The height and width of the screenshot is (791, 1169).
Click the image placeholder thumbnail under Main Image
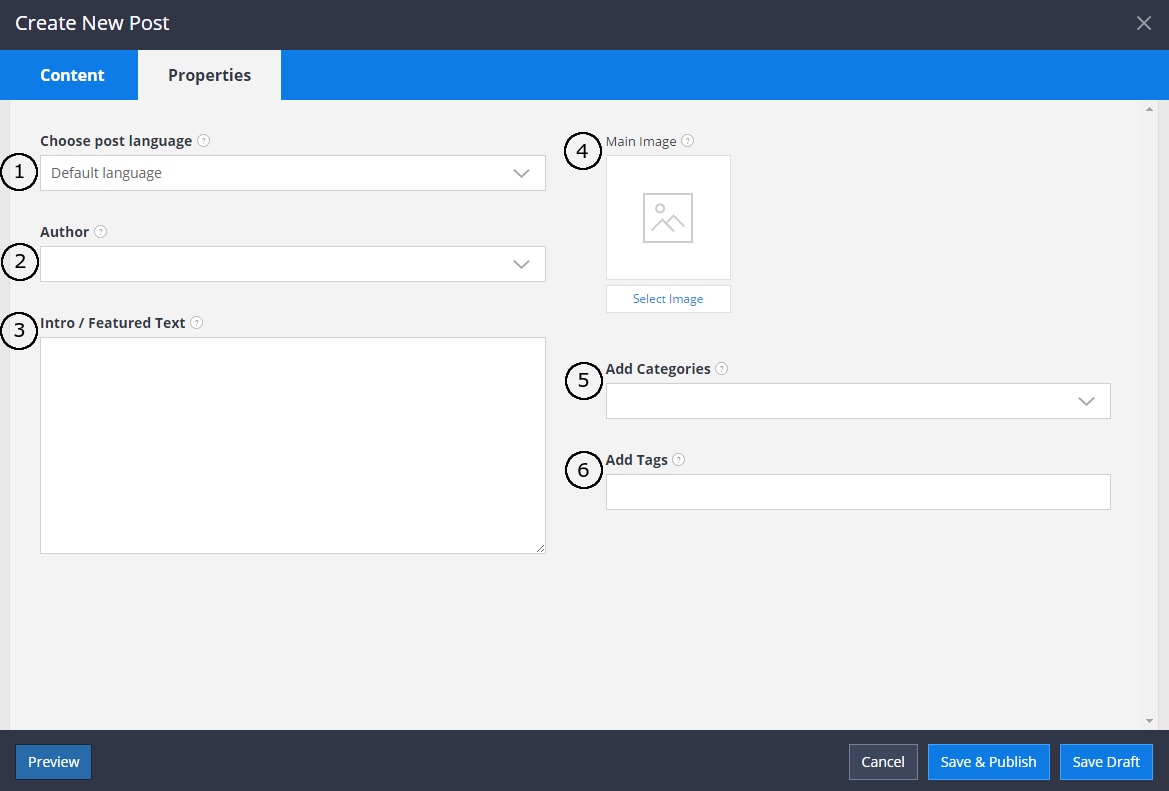pos(668,218)
